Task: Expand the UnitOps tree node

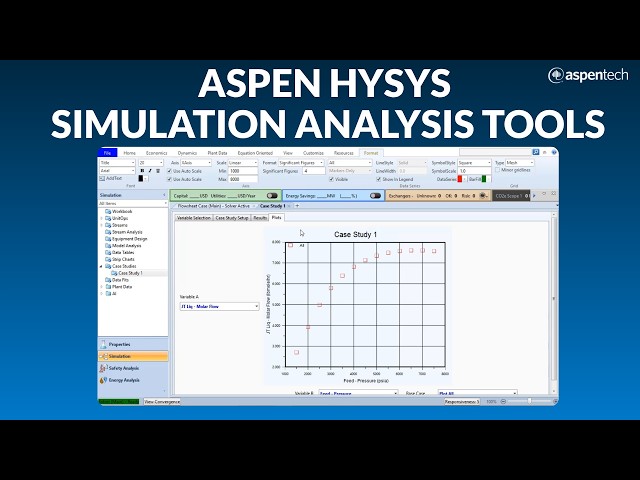Action: (x=101, y=218)
